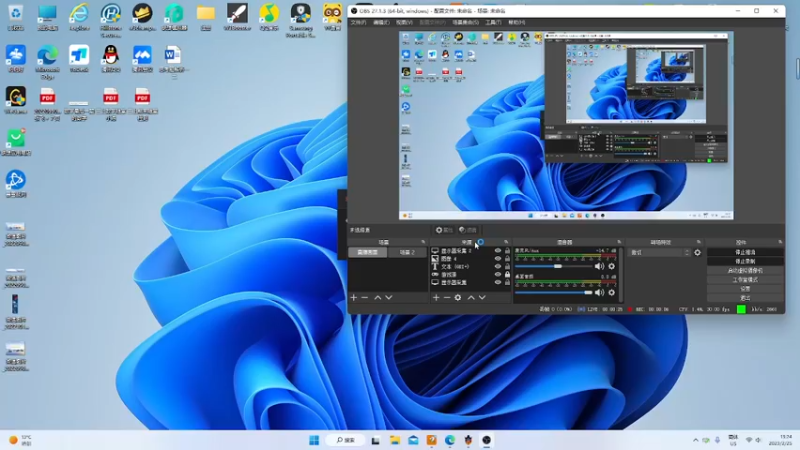Select the QQ Music desktop icon
The height and width of the screenshot is (450, 800).
click(269, 17)
